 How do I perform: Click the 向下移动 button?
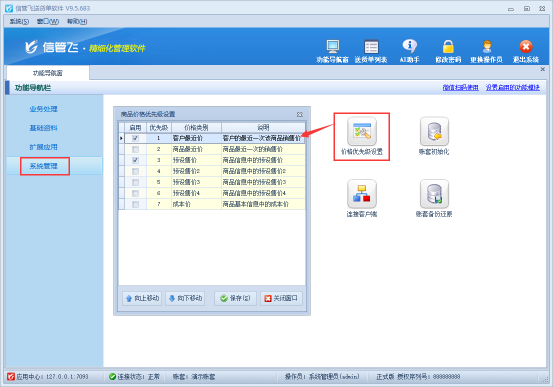click(185, 298)
